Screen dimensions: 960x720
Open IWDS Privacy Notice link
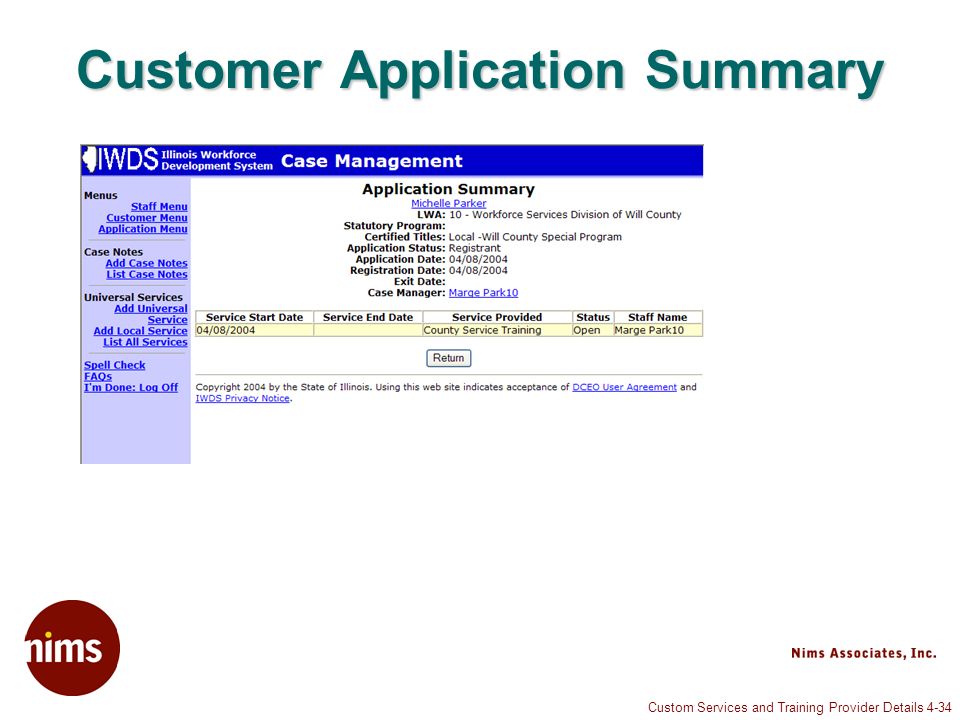coord(242,398)
